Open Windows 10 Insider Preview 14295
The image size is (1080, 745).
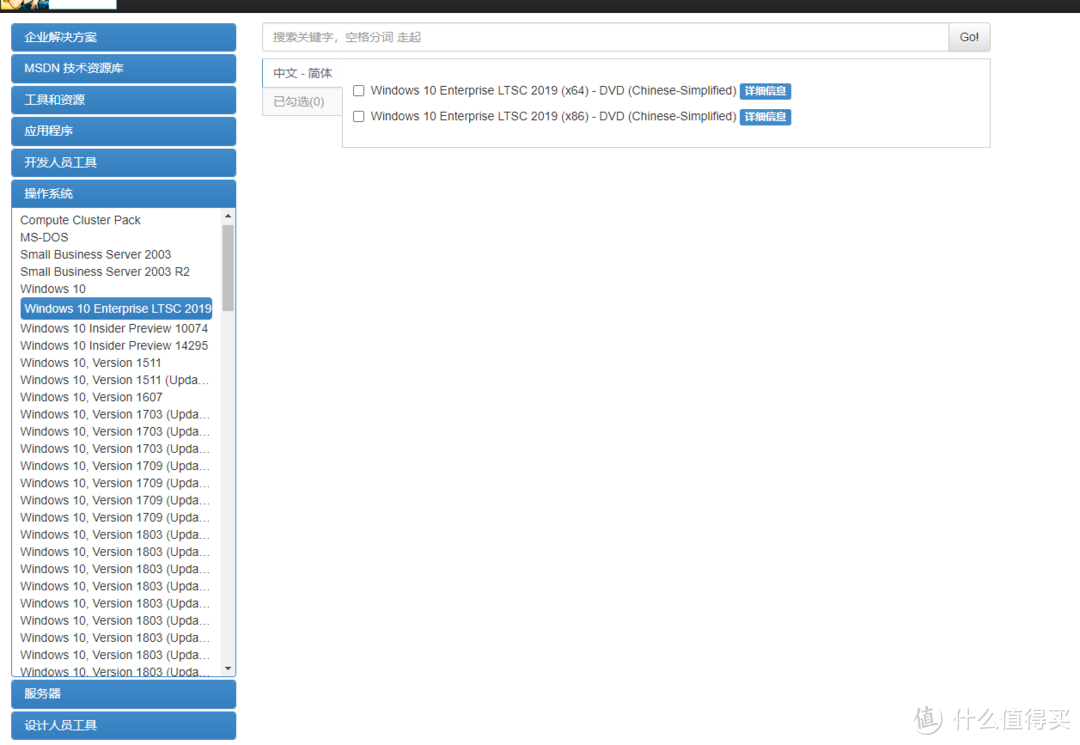(114, 346)
